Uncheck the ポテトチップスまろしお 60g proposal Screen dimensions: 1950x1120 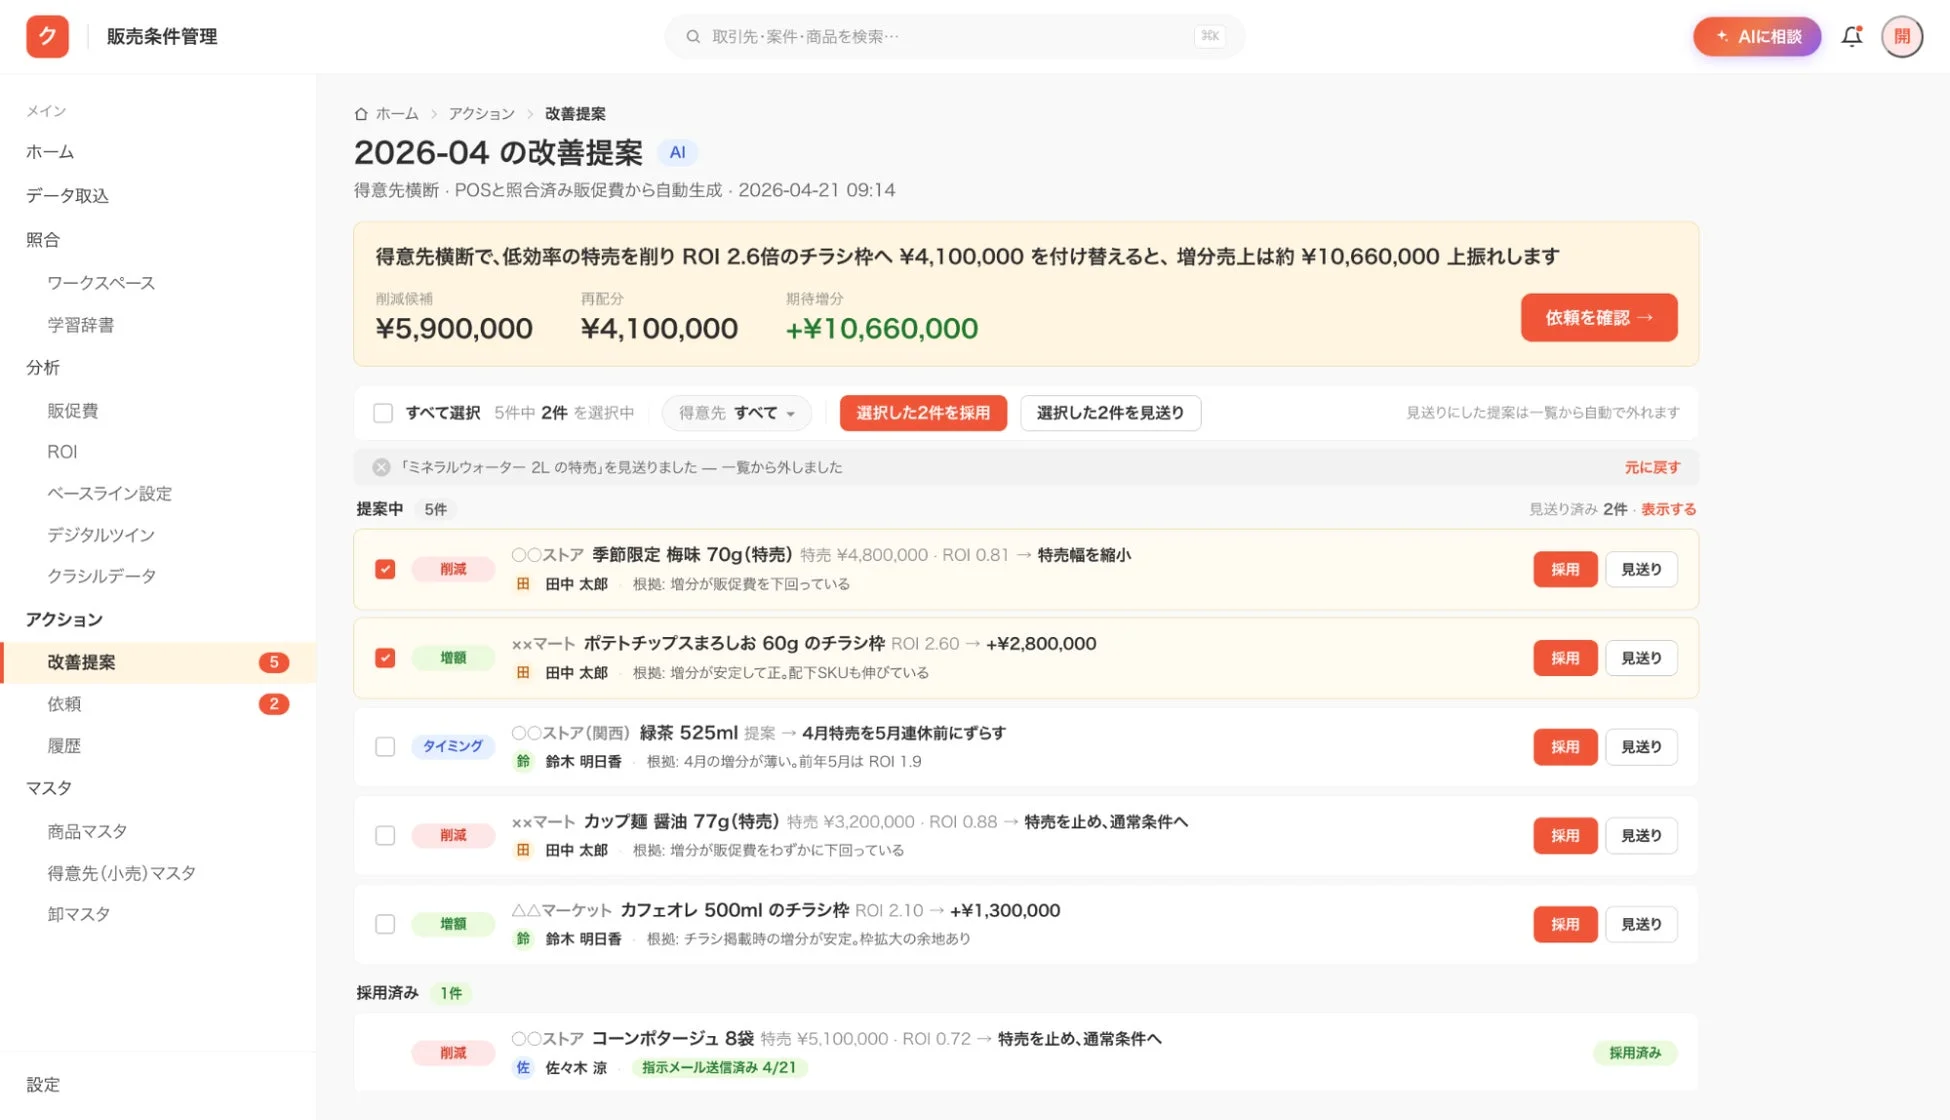pyautogui.click(x=385, y=658)
